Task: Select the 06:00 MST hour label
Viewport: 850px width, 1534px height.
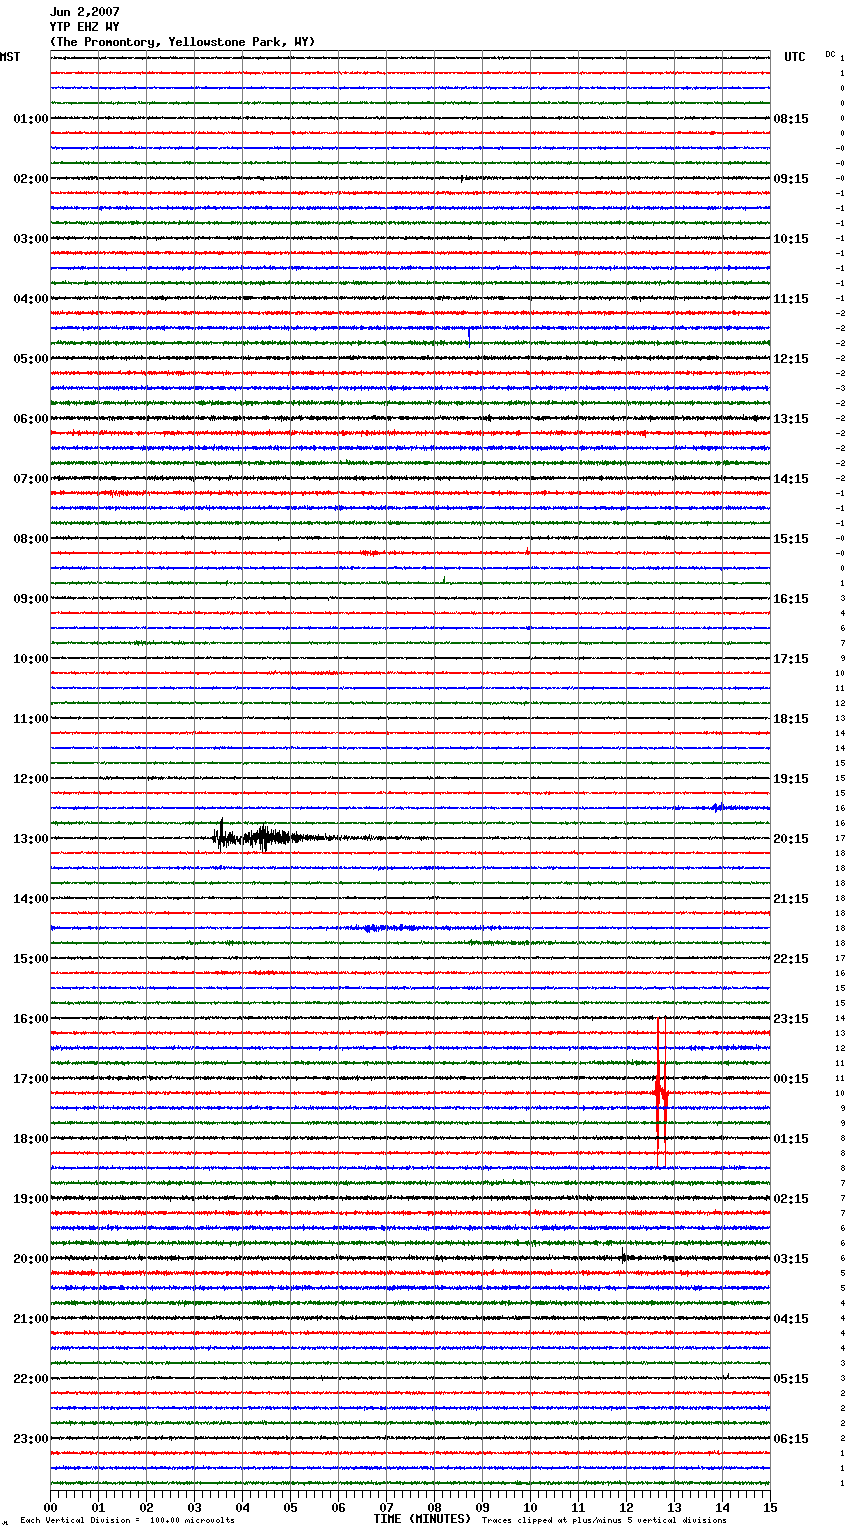Action: tap(31, 419)
